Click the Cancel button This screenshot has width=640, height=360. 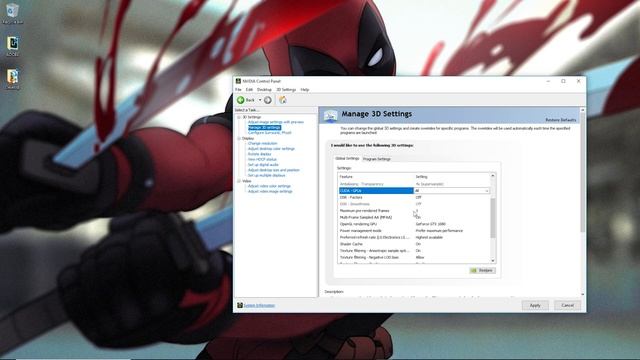coord(567,305)
